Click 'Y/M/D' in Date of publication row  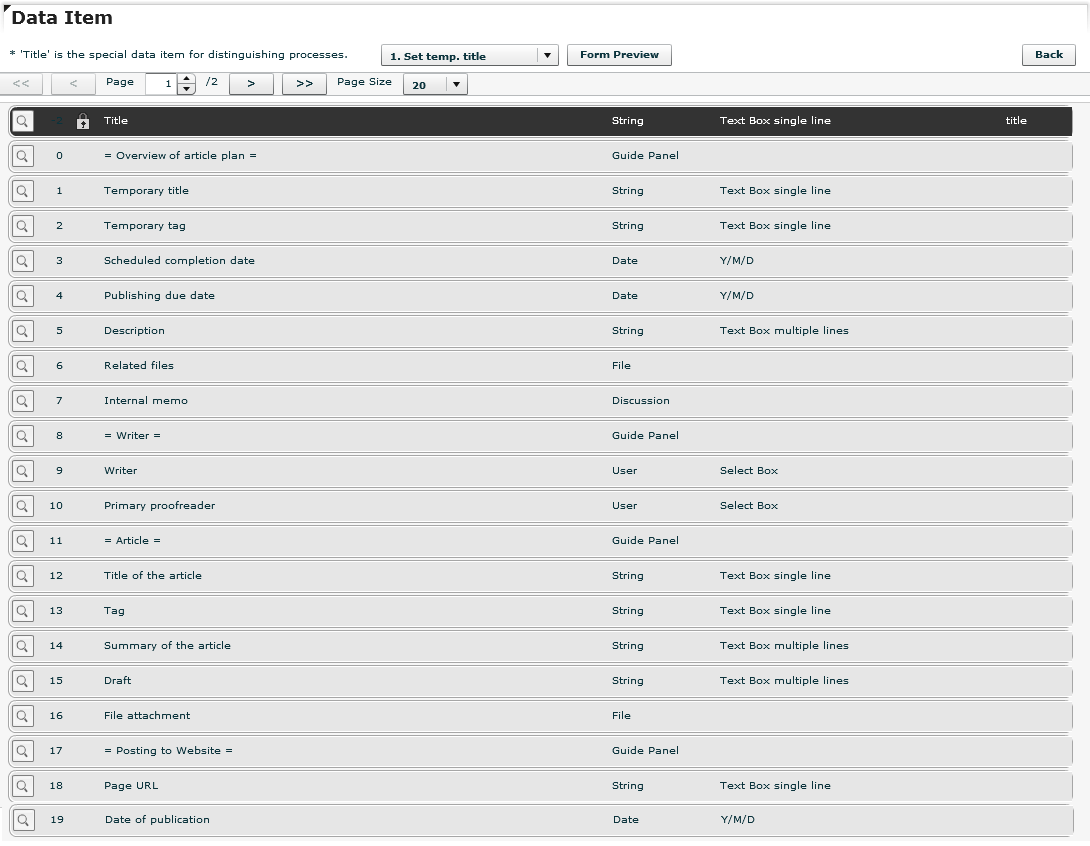pyautogui.click(x=738, y=820)
